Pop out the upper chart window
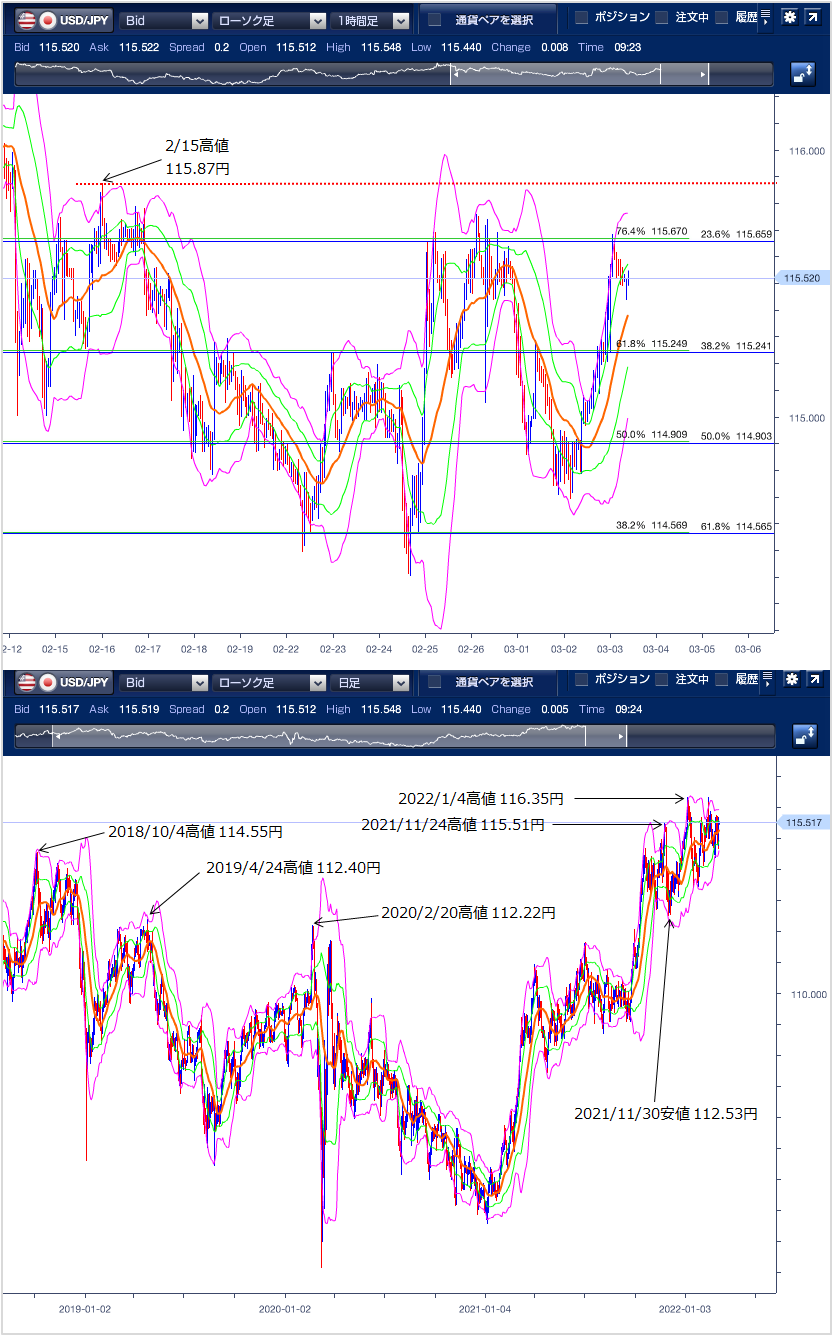833x1336 pixels. click(x=815, y=19)
